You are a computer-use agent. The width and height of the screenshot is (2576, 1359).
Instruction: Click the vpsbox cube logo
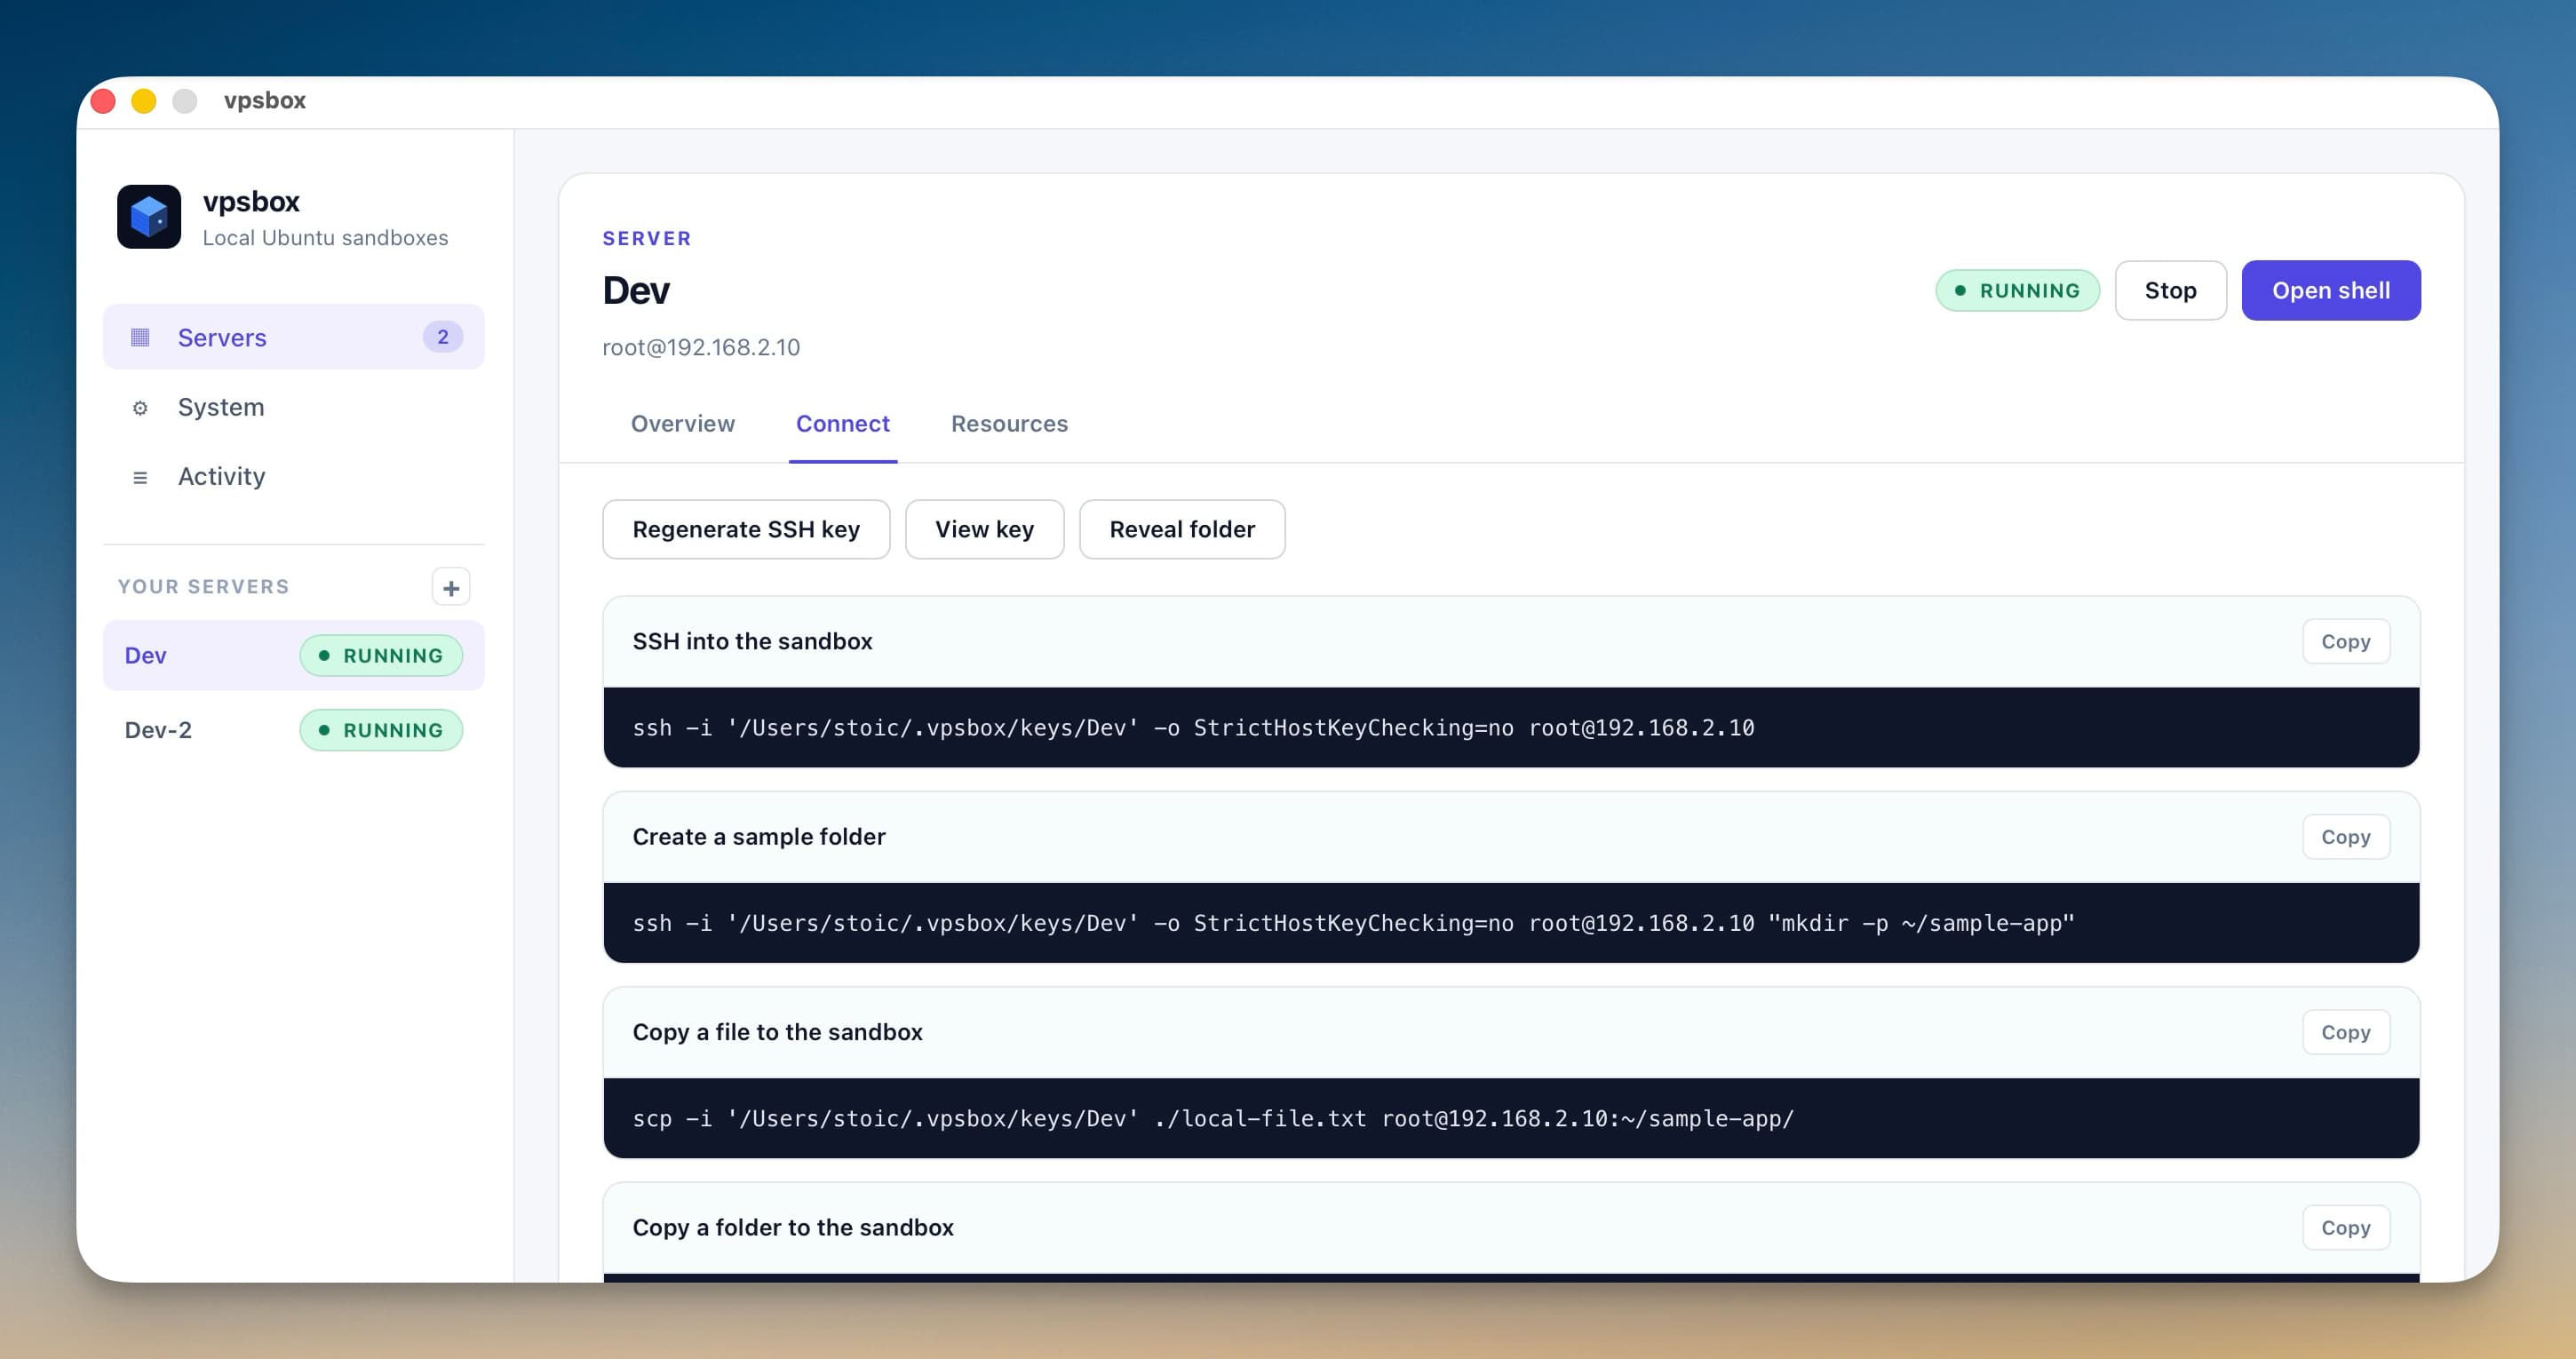[x=148, y=216]
